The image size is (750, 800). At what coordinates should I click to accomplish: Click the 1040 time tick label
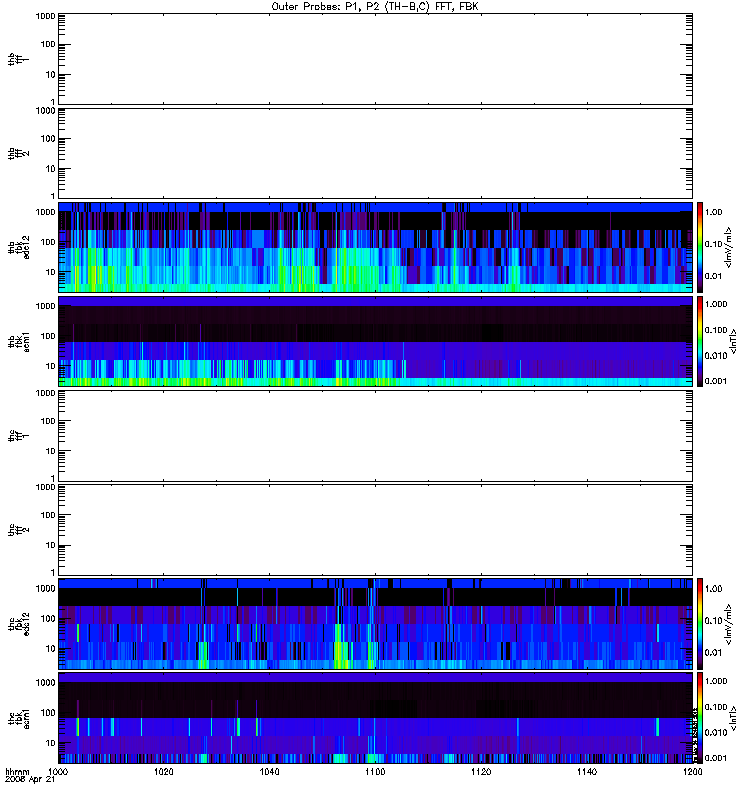[269, 771]
